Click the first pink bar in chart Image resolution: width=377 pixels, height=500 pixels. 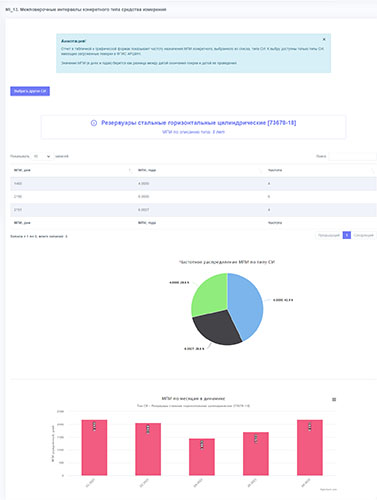(94, 447)
